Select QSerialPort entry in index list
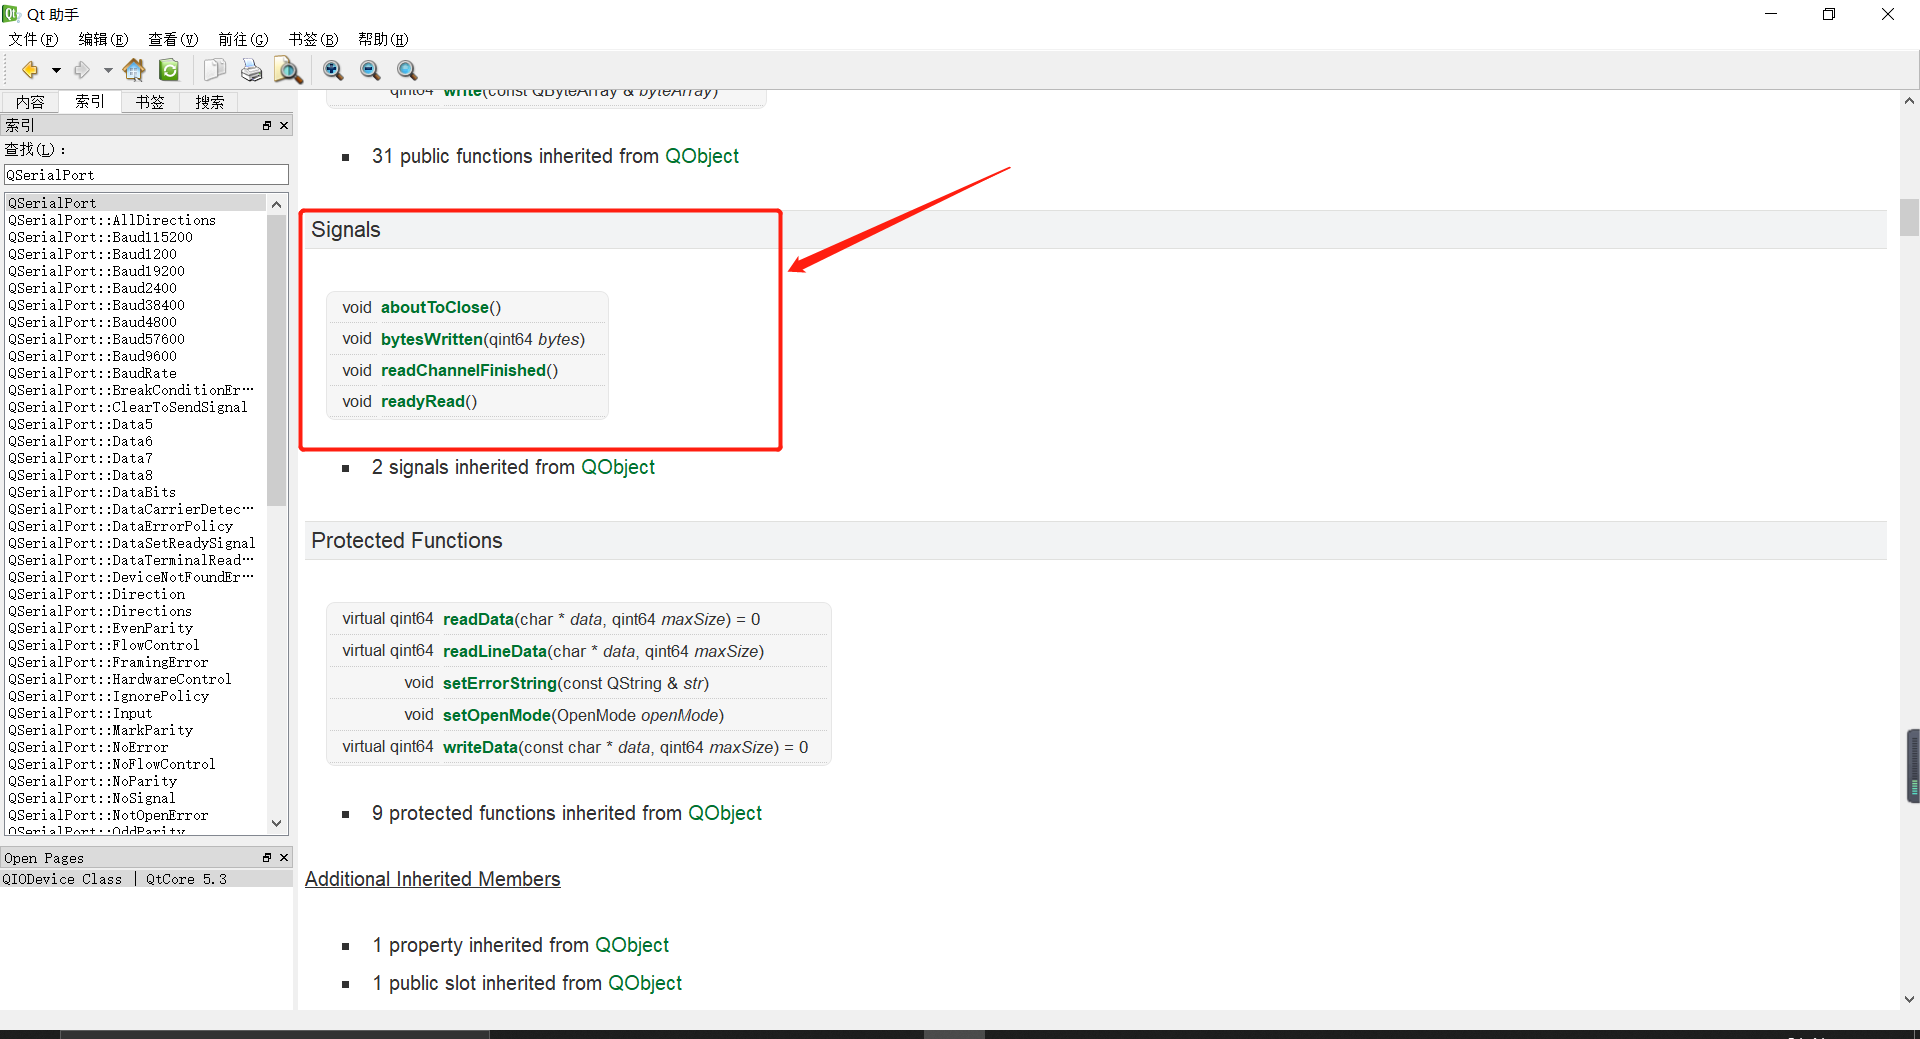Image resolution: width=1920 pixels, height=1039 pixels. (x=136, y=203)
